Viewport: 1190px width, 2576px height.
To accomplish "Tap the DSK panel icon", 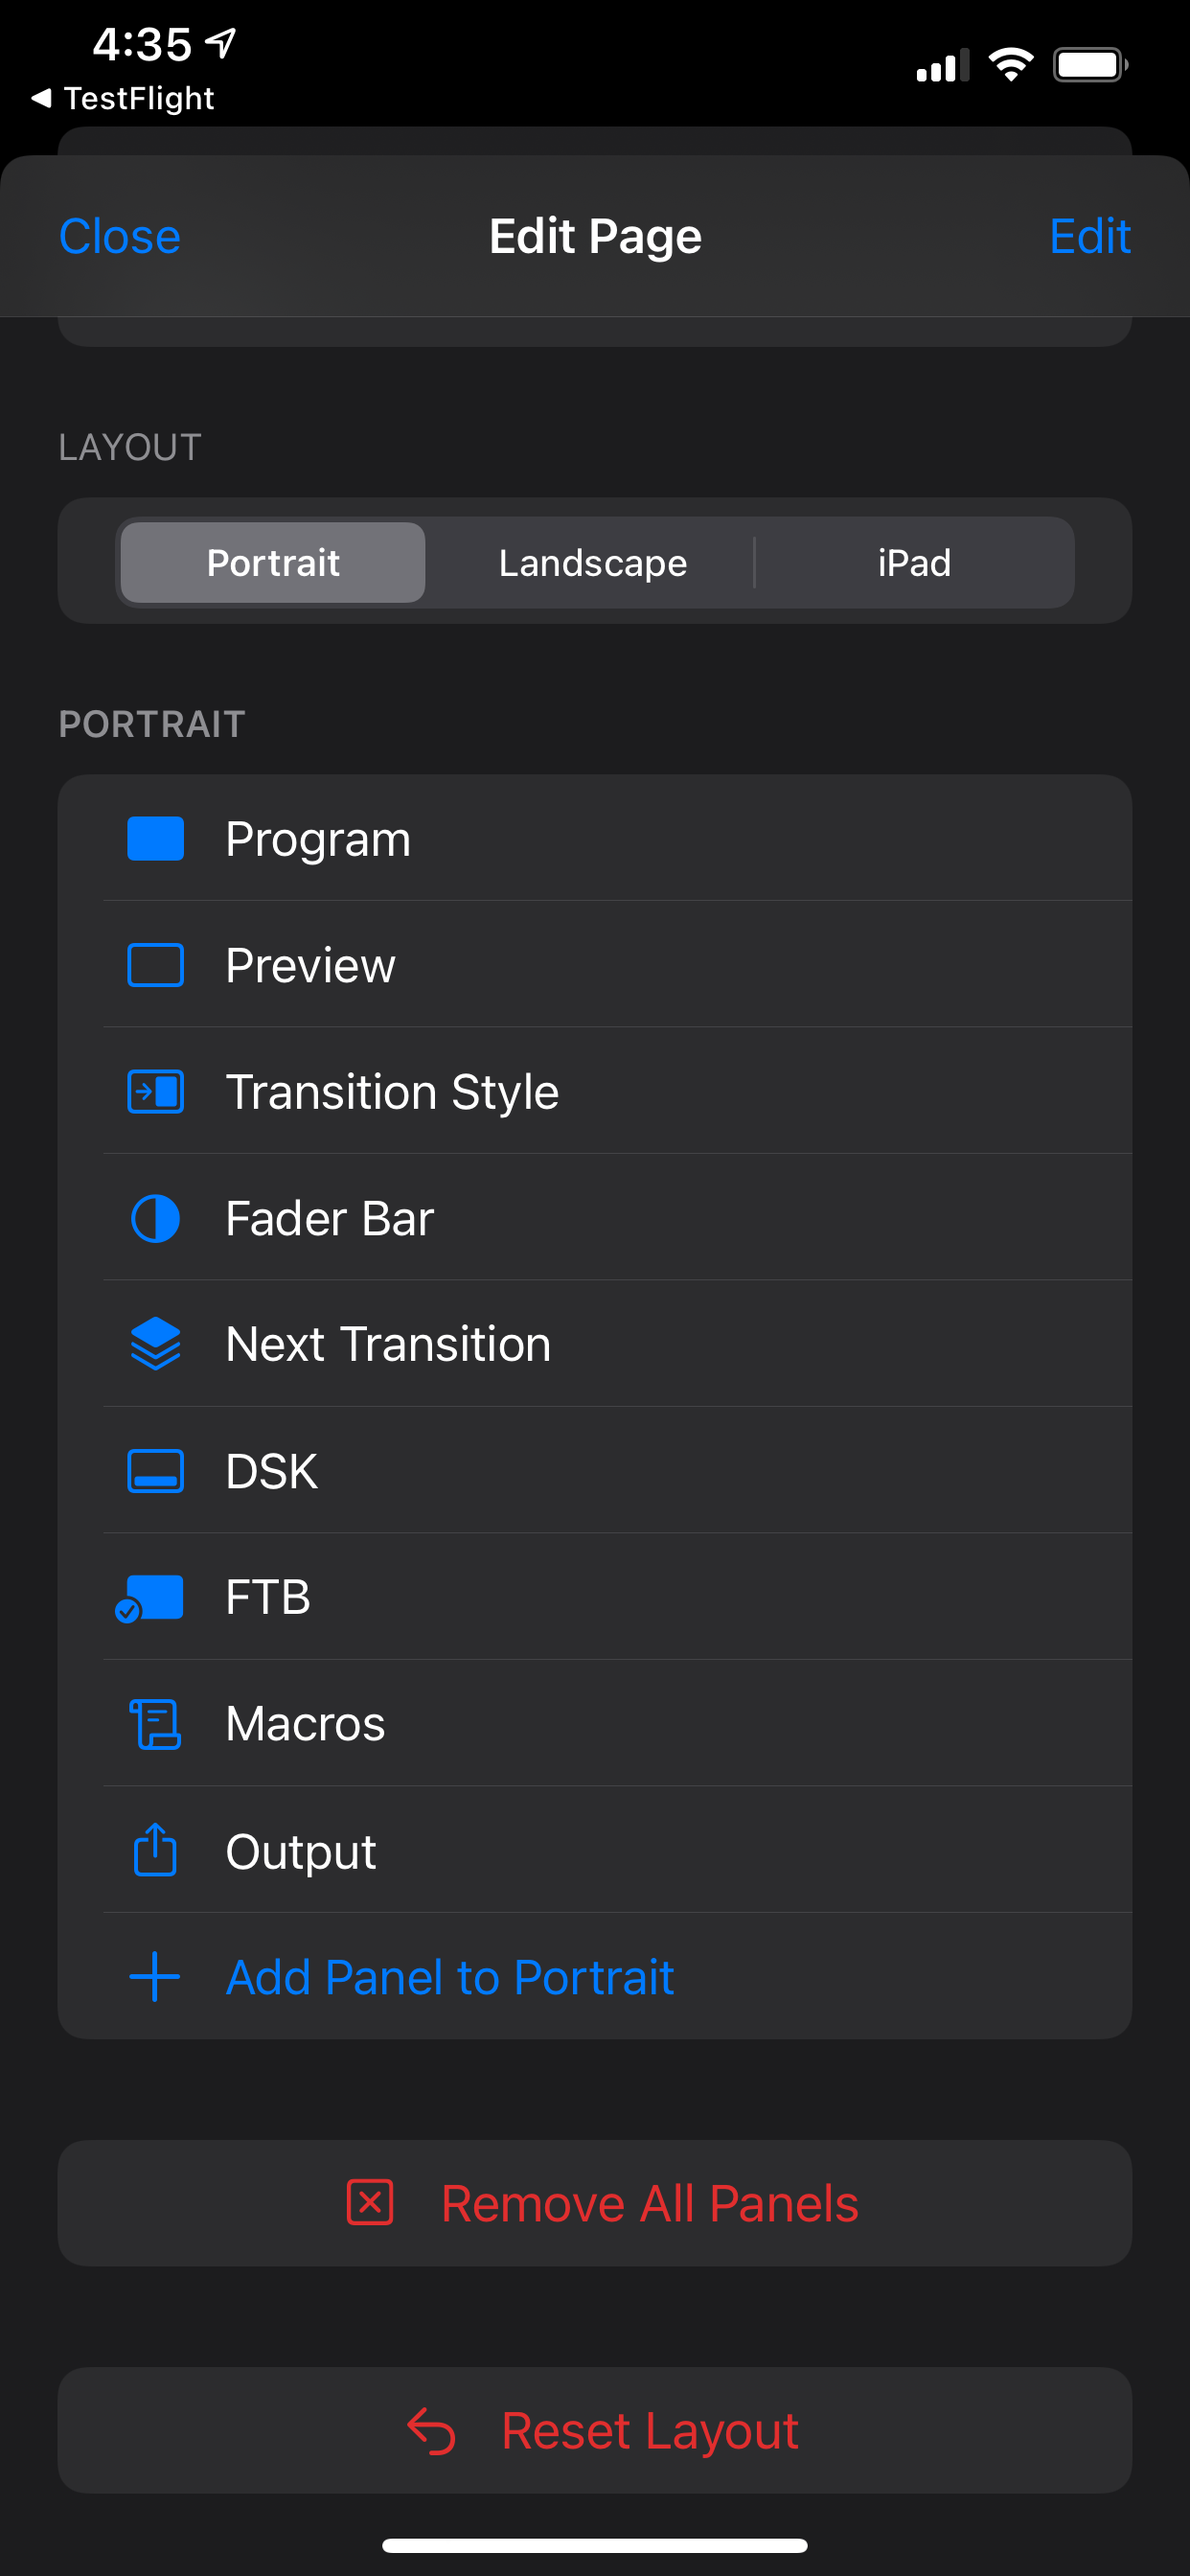I will (155, 1471).
